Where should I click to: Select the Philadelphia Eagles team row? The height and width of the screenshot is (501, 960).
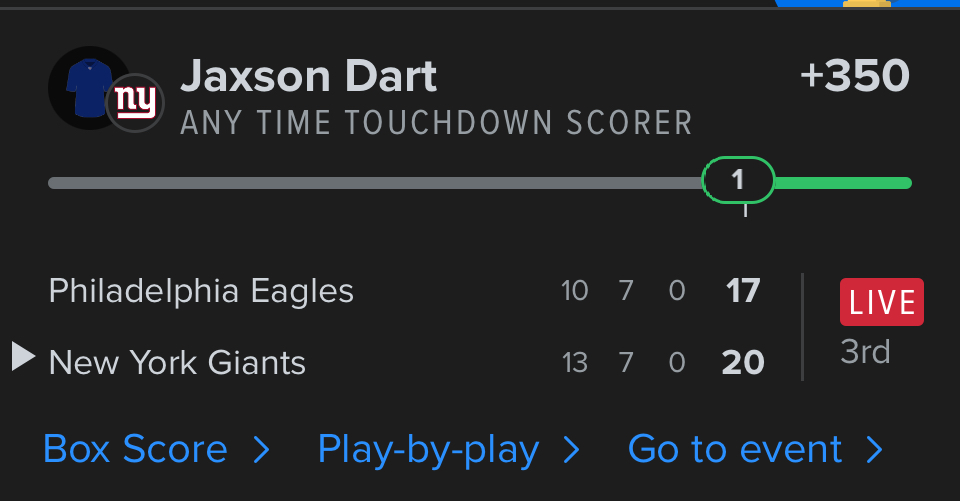[201, 291]
